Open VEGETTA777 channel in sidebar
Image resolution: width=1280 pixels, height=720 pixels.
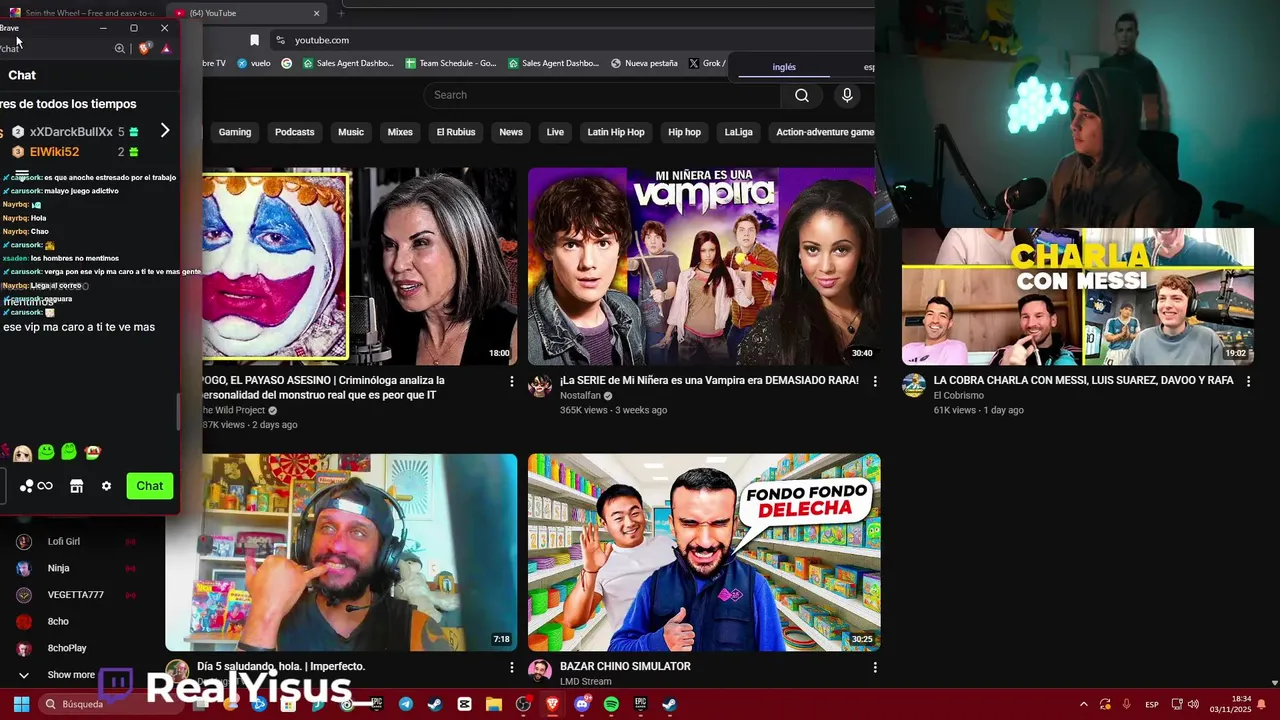pos(75,595)
